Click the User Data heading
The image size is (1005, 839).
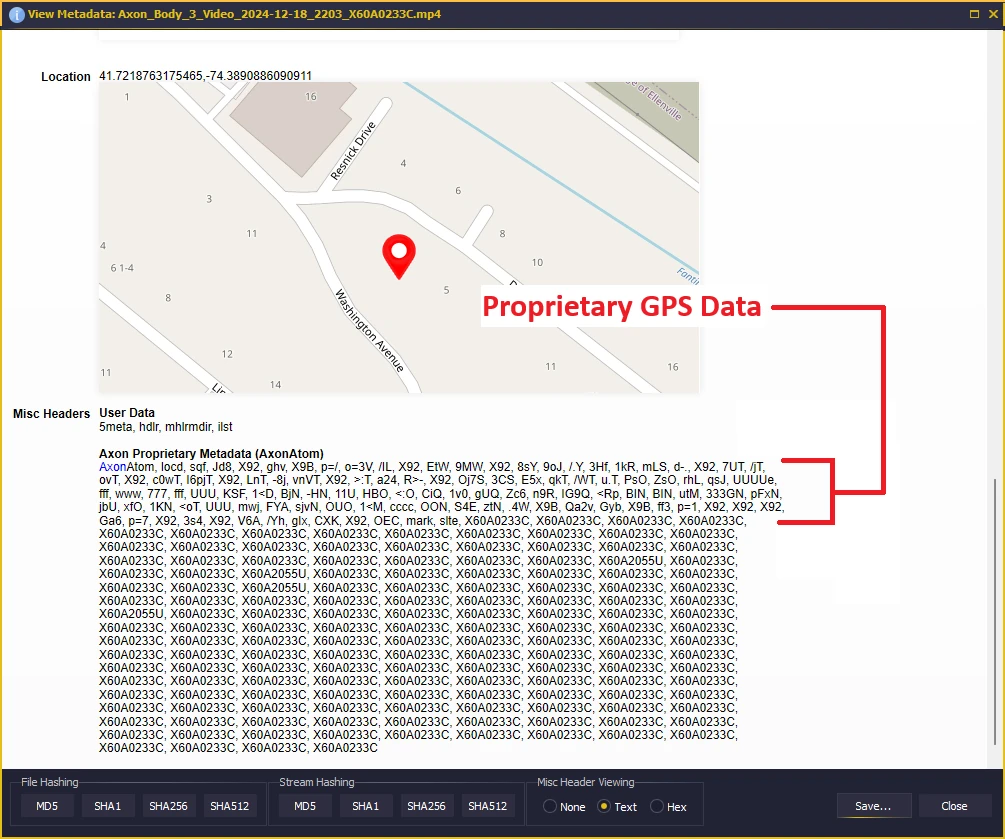[127, 413]
